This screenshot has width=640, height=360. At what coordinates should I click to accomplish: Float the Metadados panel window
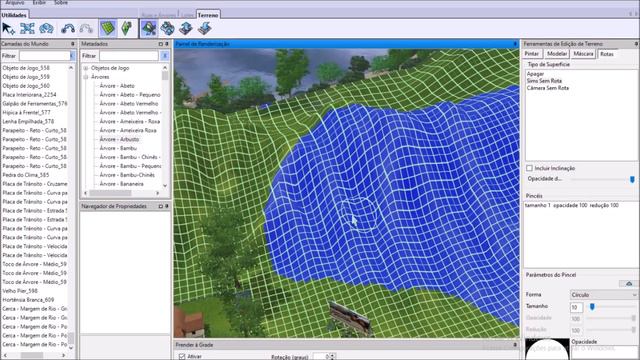[x=160, y=44]
